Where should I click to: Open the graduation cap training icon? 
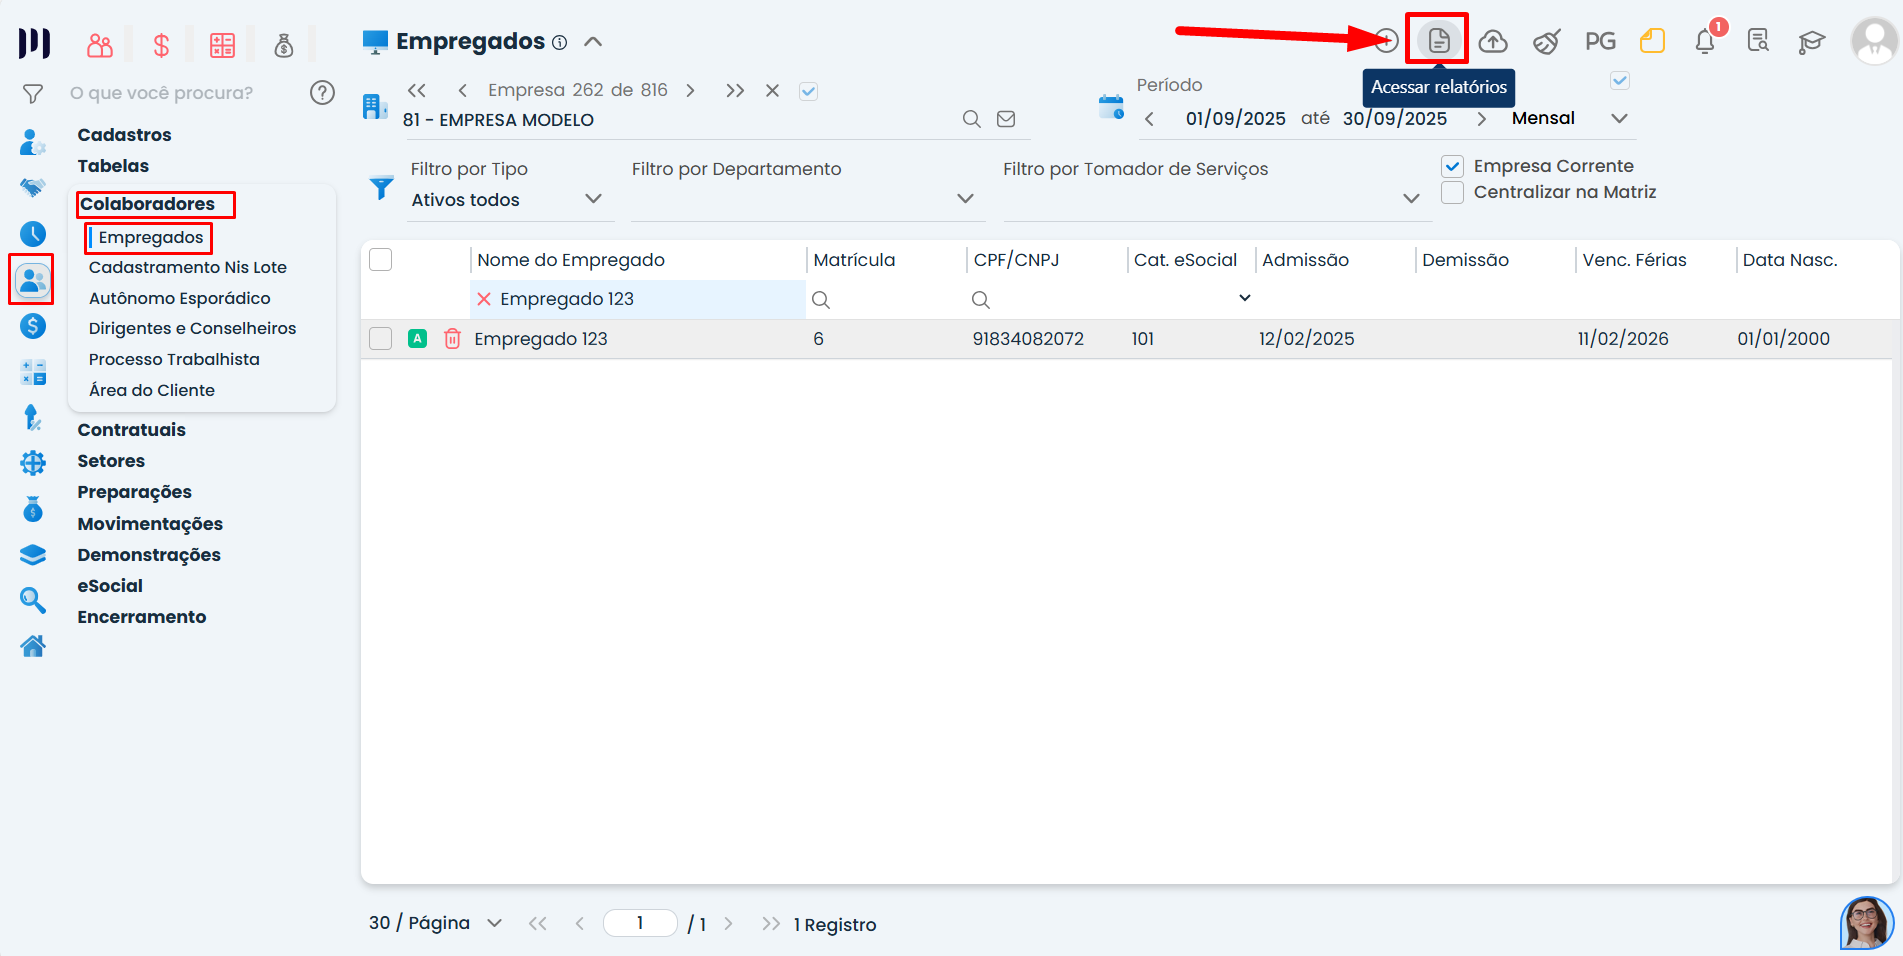tap(1811, 41)
